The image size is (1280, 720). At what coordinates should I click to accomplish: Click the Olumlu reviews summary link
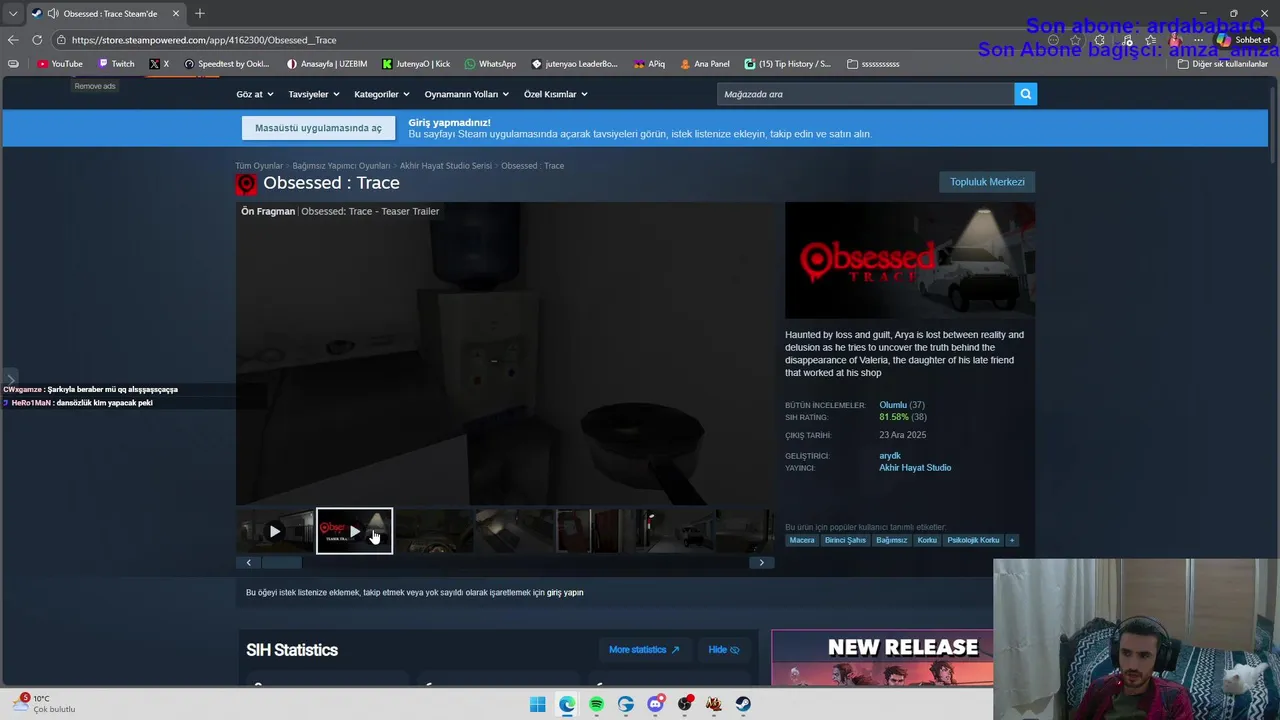tap(893, 405)
